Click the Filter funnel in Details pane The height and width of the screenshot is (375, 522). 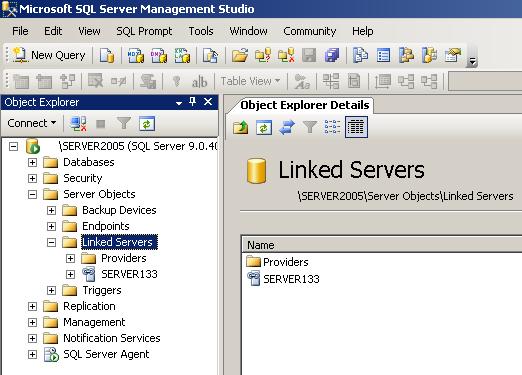(x=310, y=127)
